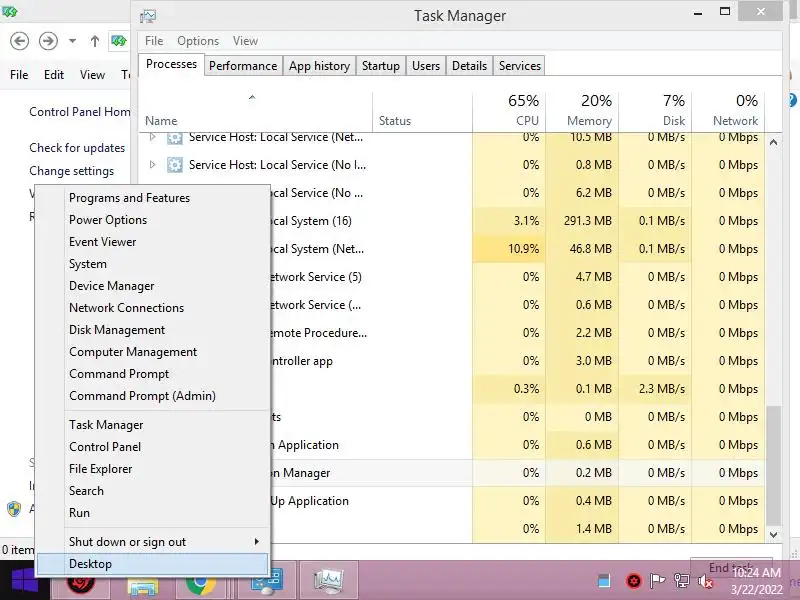Viewport: 800px width, 600px height.
Task: Switch to the App history tab
Action: (319, 66)
